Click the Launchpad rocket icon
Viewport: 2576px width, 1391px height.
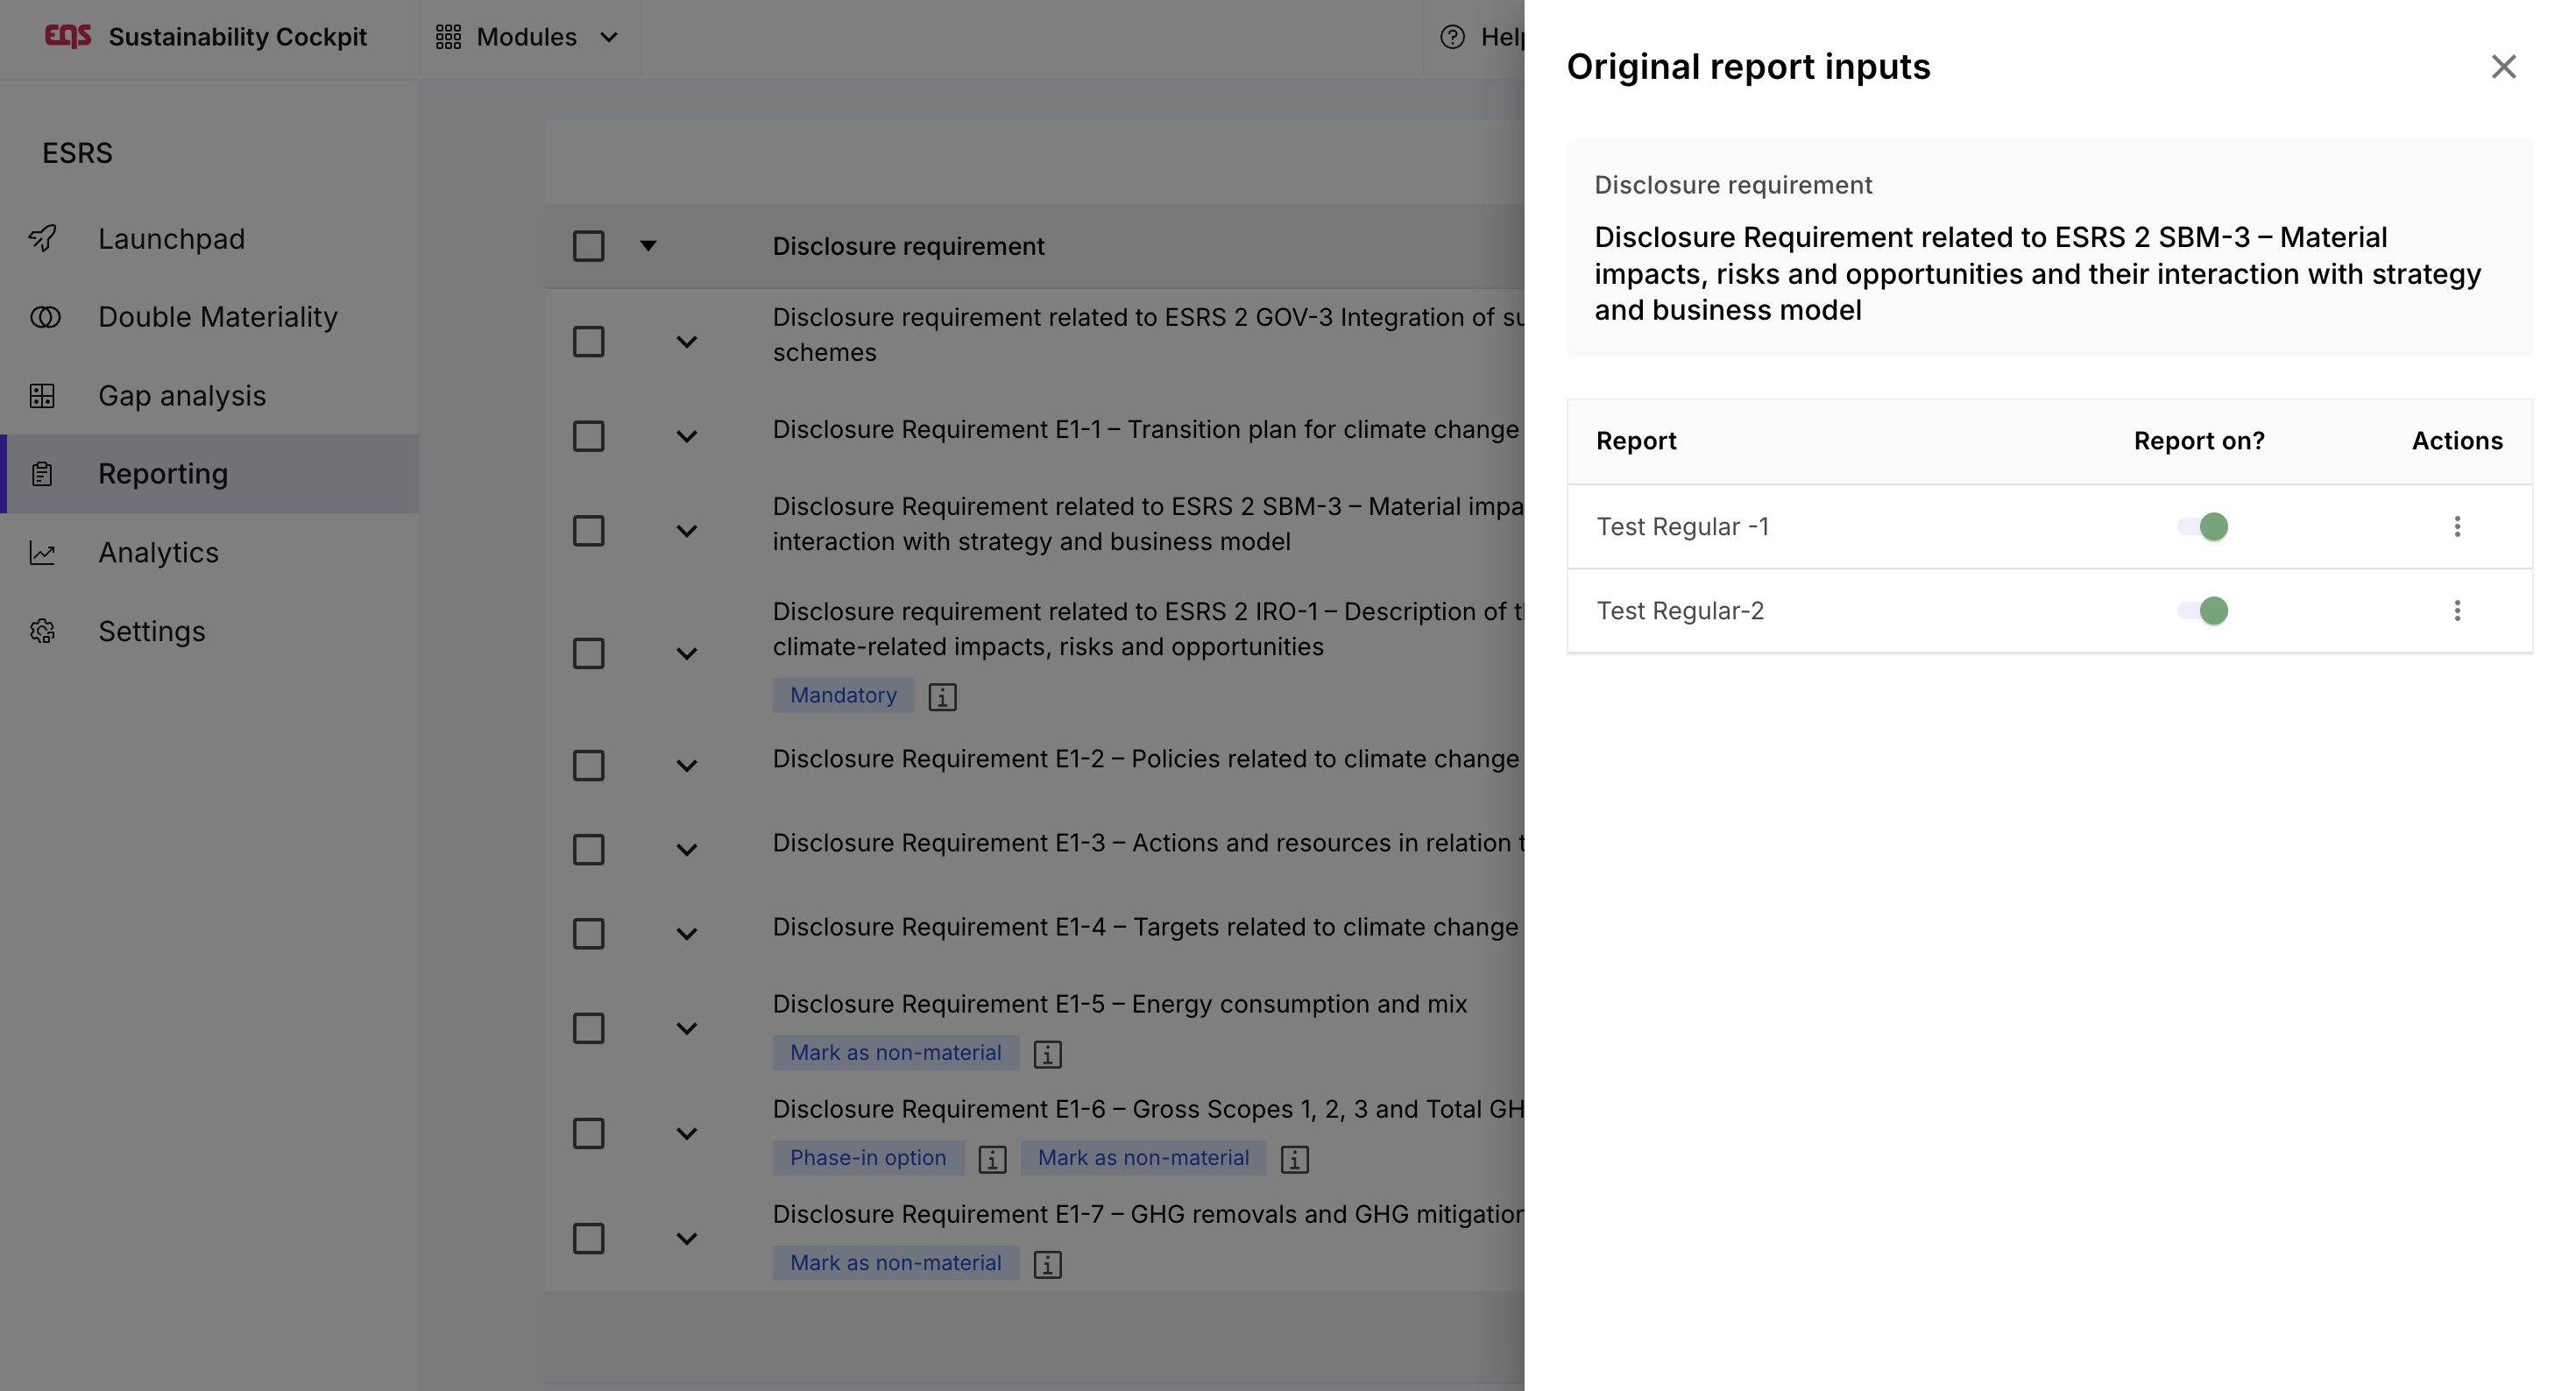(x=42, y=238)
